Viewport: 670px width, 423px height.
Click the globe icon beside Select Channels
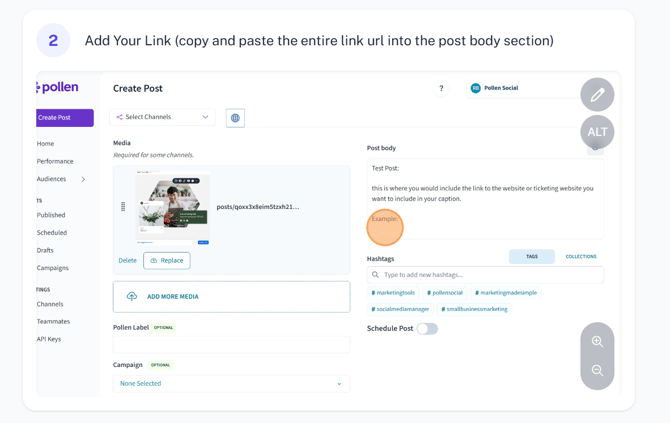pyautogui.click(x=235, y=118)
